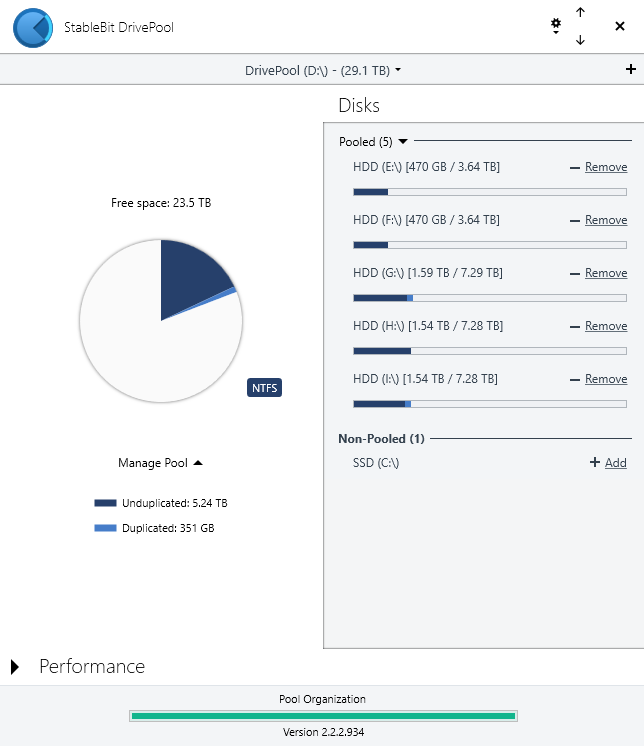Click the pool usage pie chart
The height and width of the screenshot is (746, 644).
161,321
